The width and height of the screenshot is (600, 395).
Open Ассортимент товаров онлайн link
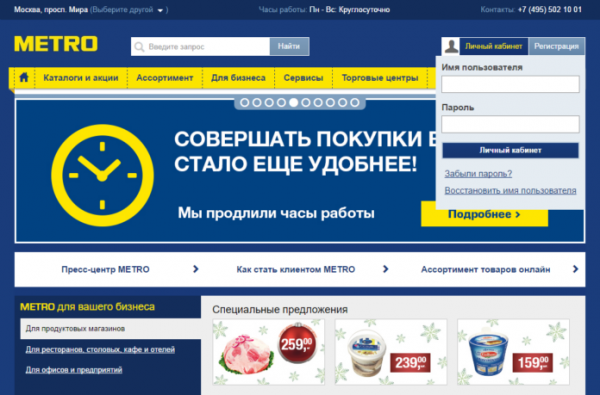click(x=486, y=269)
